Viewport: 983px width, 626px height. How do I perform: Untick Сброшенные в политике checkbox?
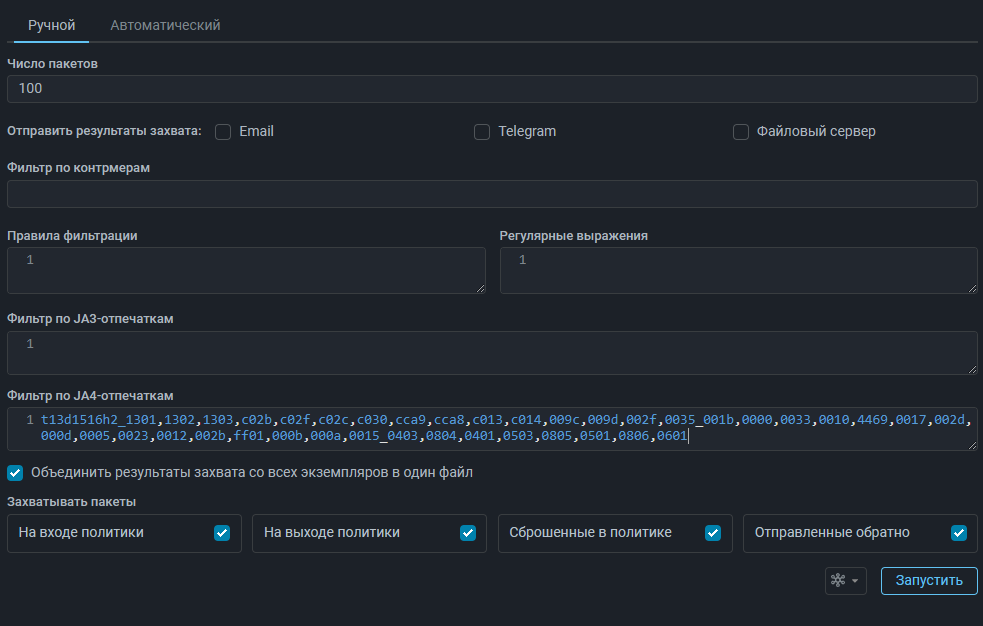point(713,533)
